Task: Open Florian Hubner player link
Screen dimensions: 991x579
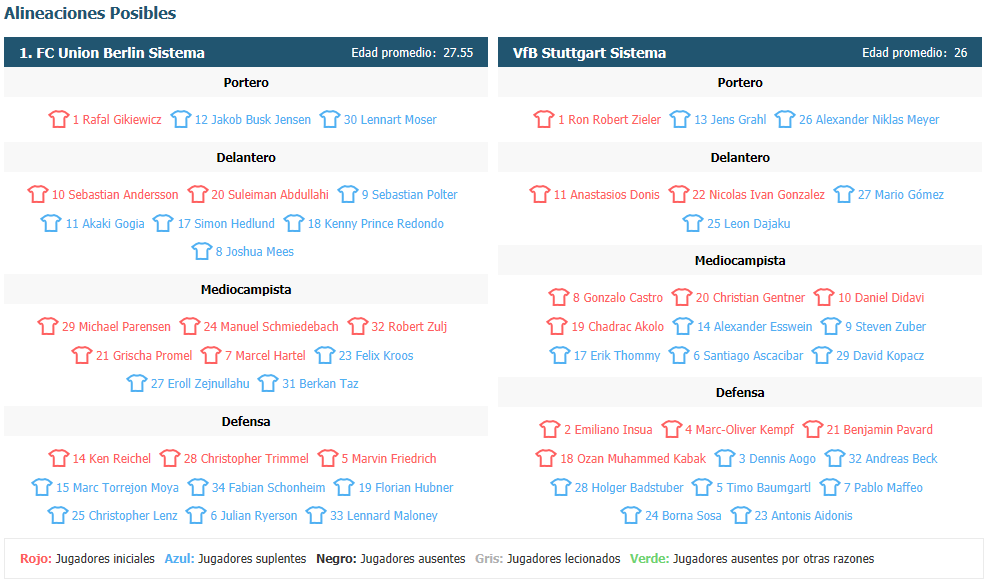Action: point(406,488)
